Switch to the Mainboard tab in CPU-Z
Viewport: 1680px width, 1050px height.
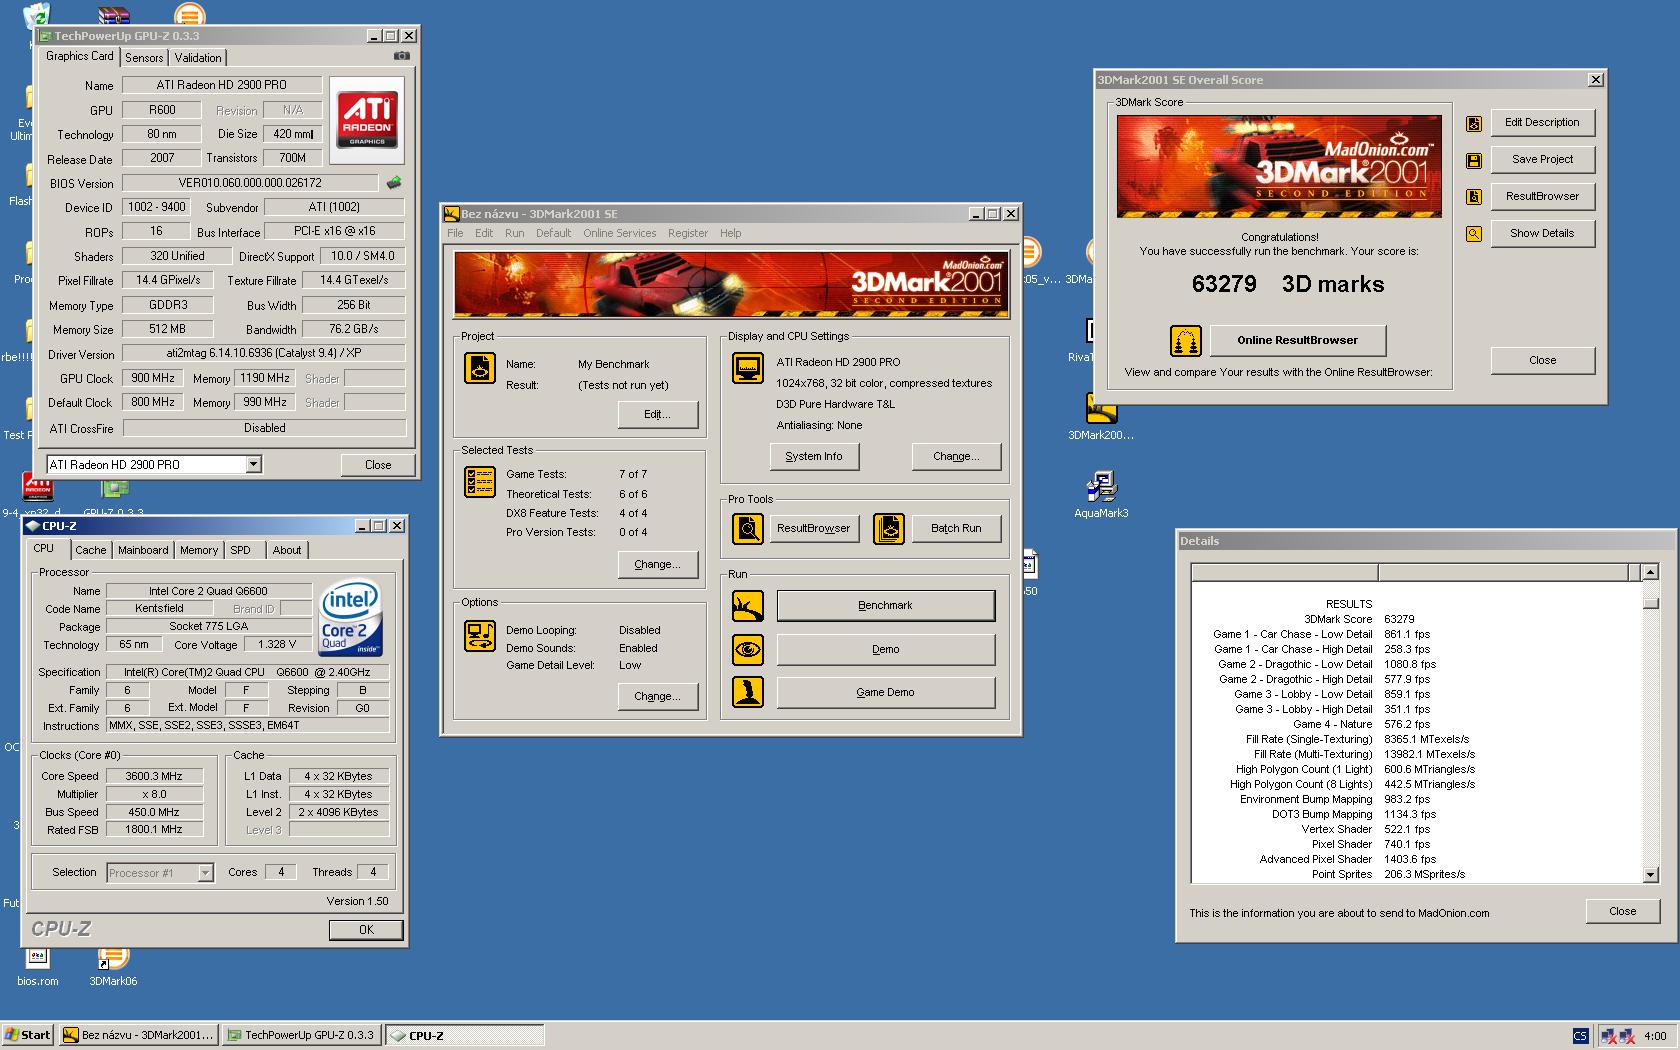tap(143, 550)
